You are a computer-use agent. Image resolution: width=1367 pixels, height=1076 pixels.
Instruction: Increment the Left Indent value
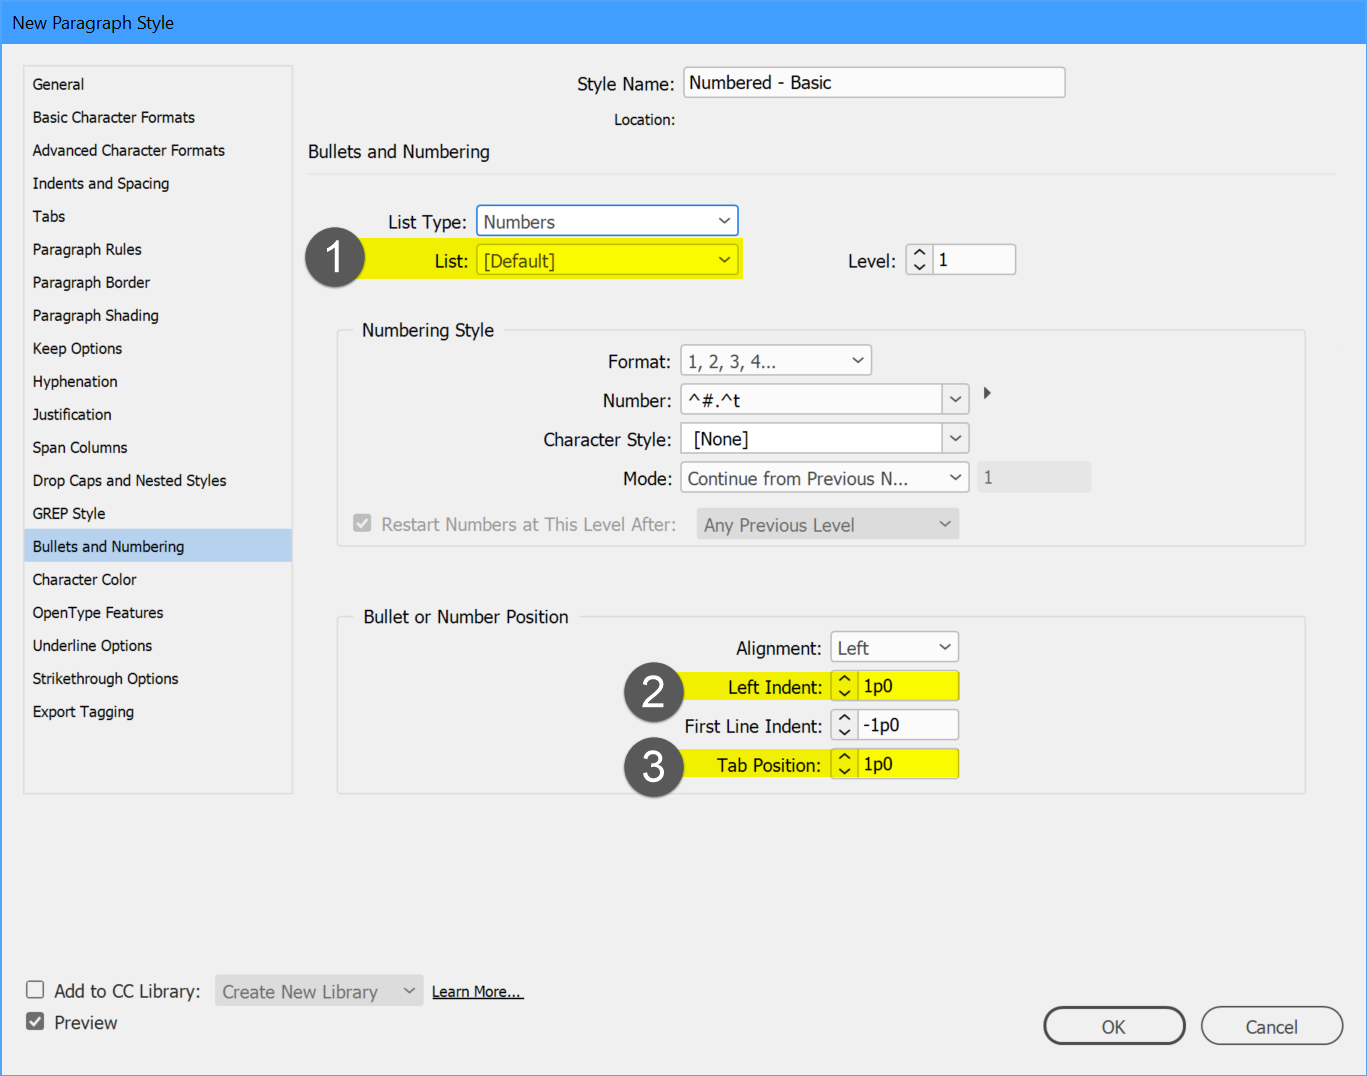coord(843,680)
